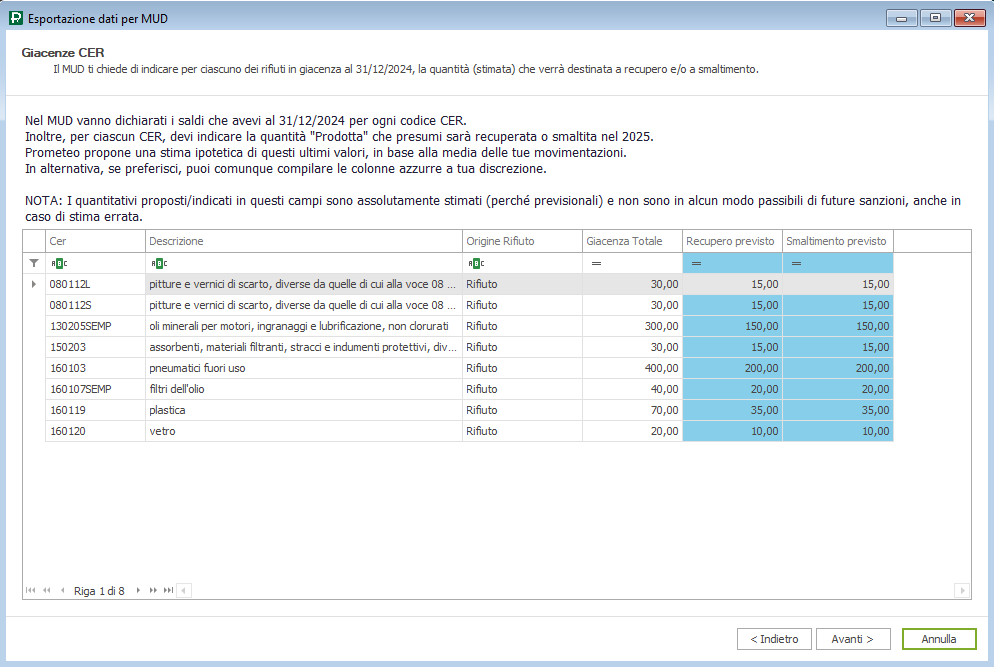Edit Smaltimento previsto value for vetro
994x667 pixels.
tap(837, 431)
